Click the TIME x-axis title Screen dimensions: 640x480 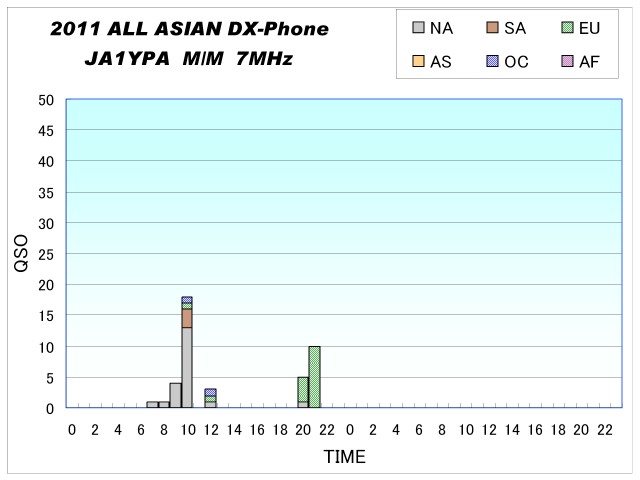point(344,457)
